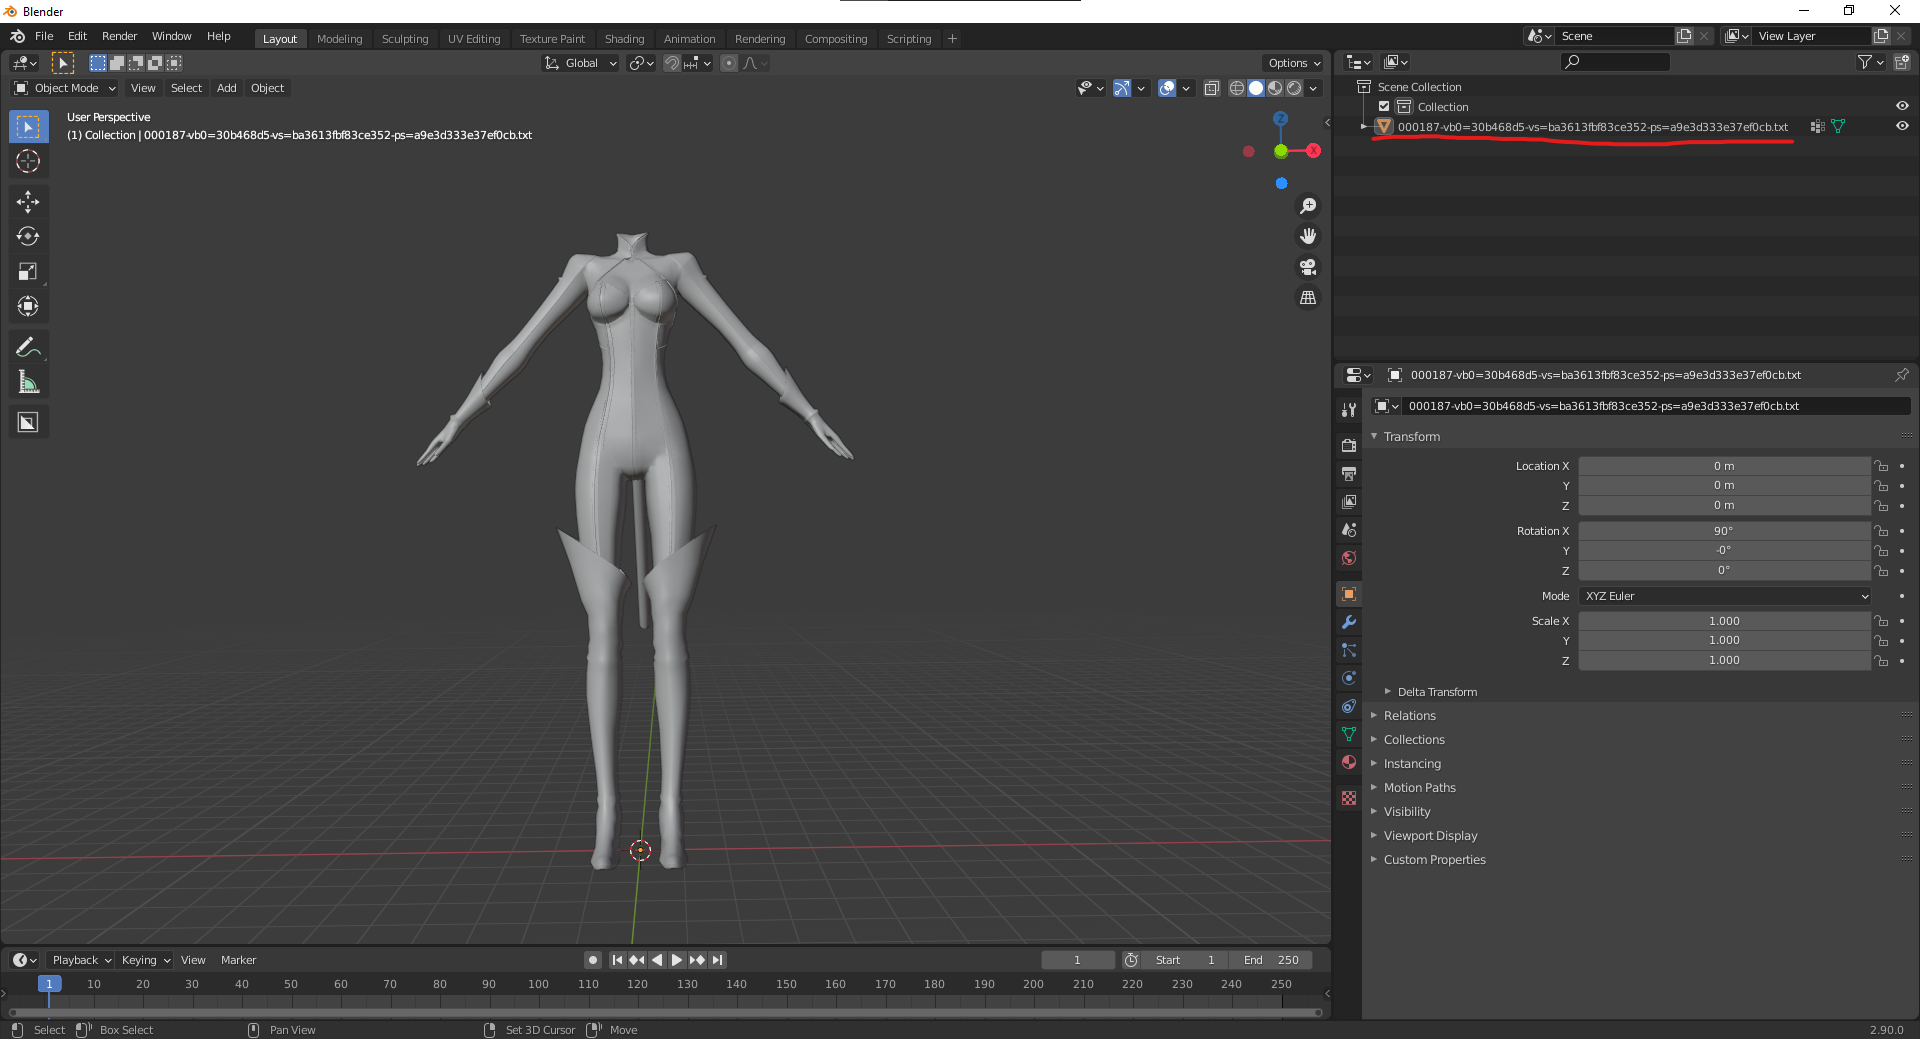Select the Measure tool
1920x1039 pixels.
tap(28, 382)
